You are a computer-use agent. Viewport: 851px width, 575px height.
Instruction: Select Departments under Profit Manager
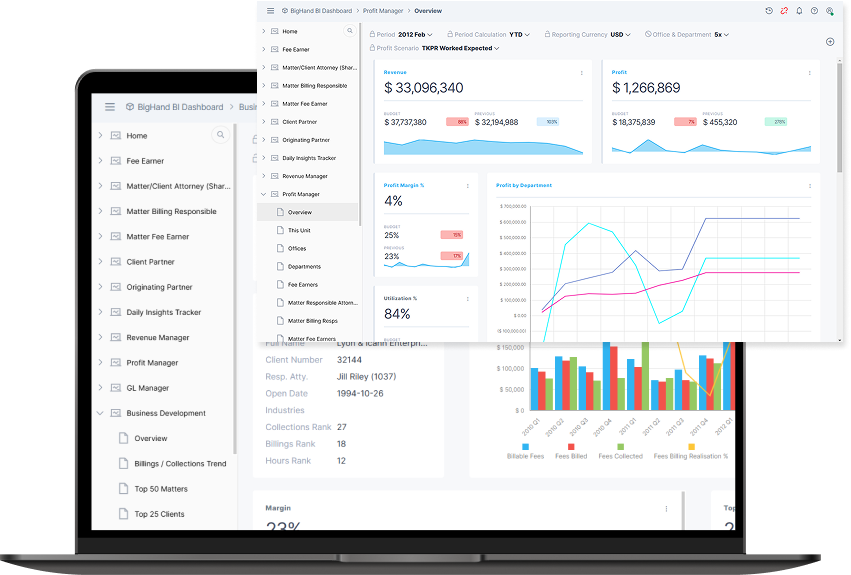[304, 267]
